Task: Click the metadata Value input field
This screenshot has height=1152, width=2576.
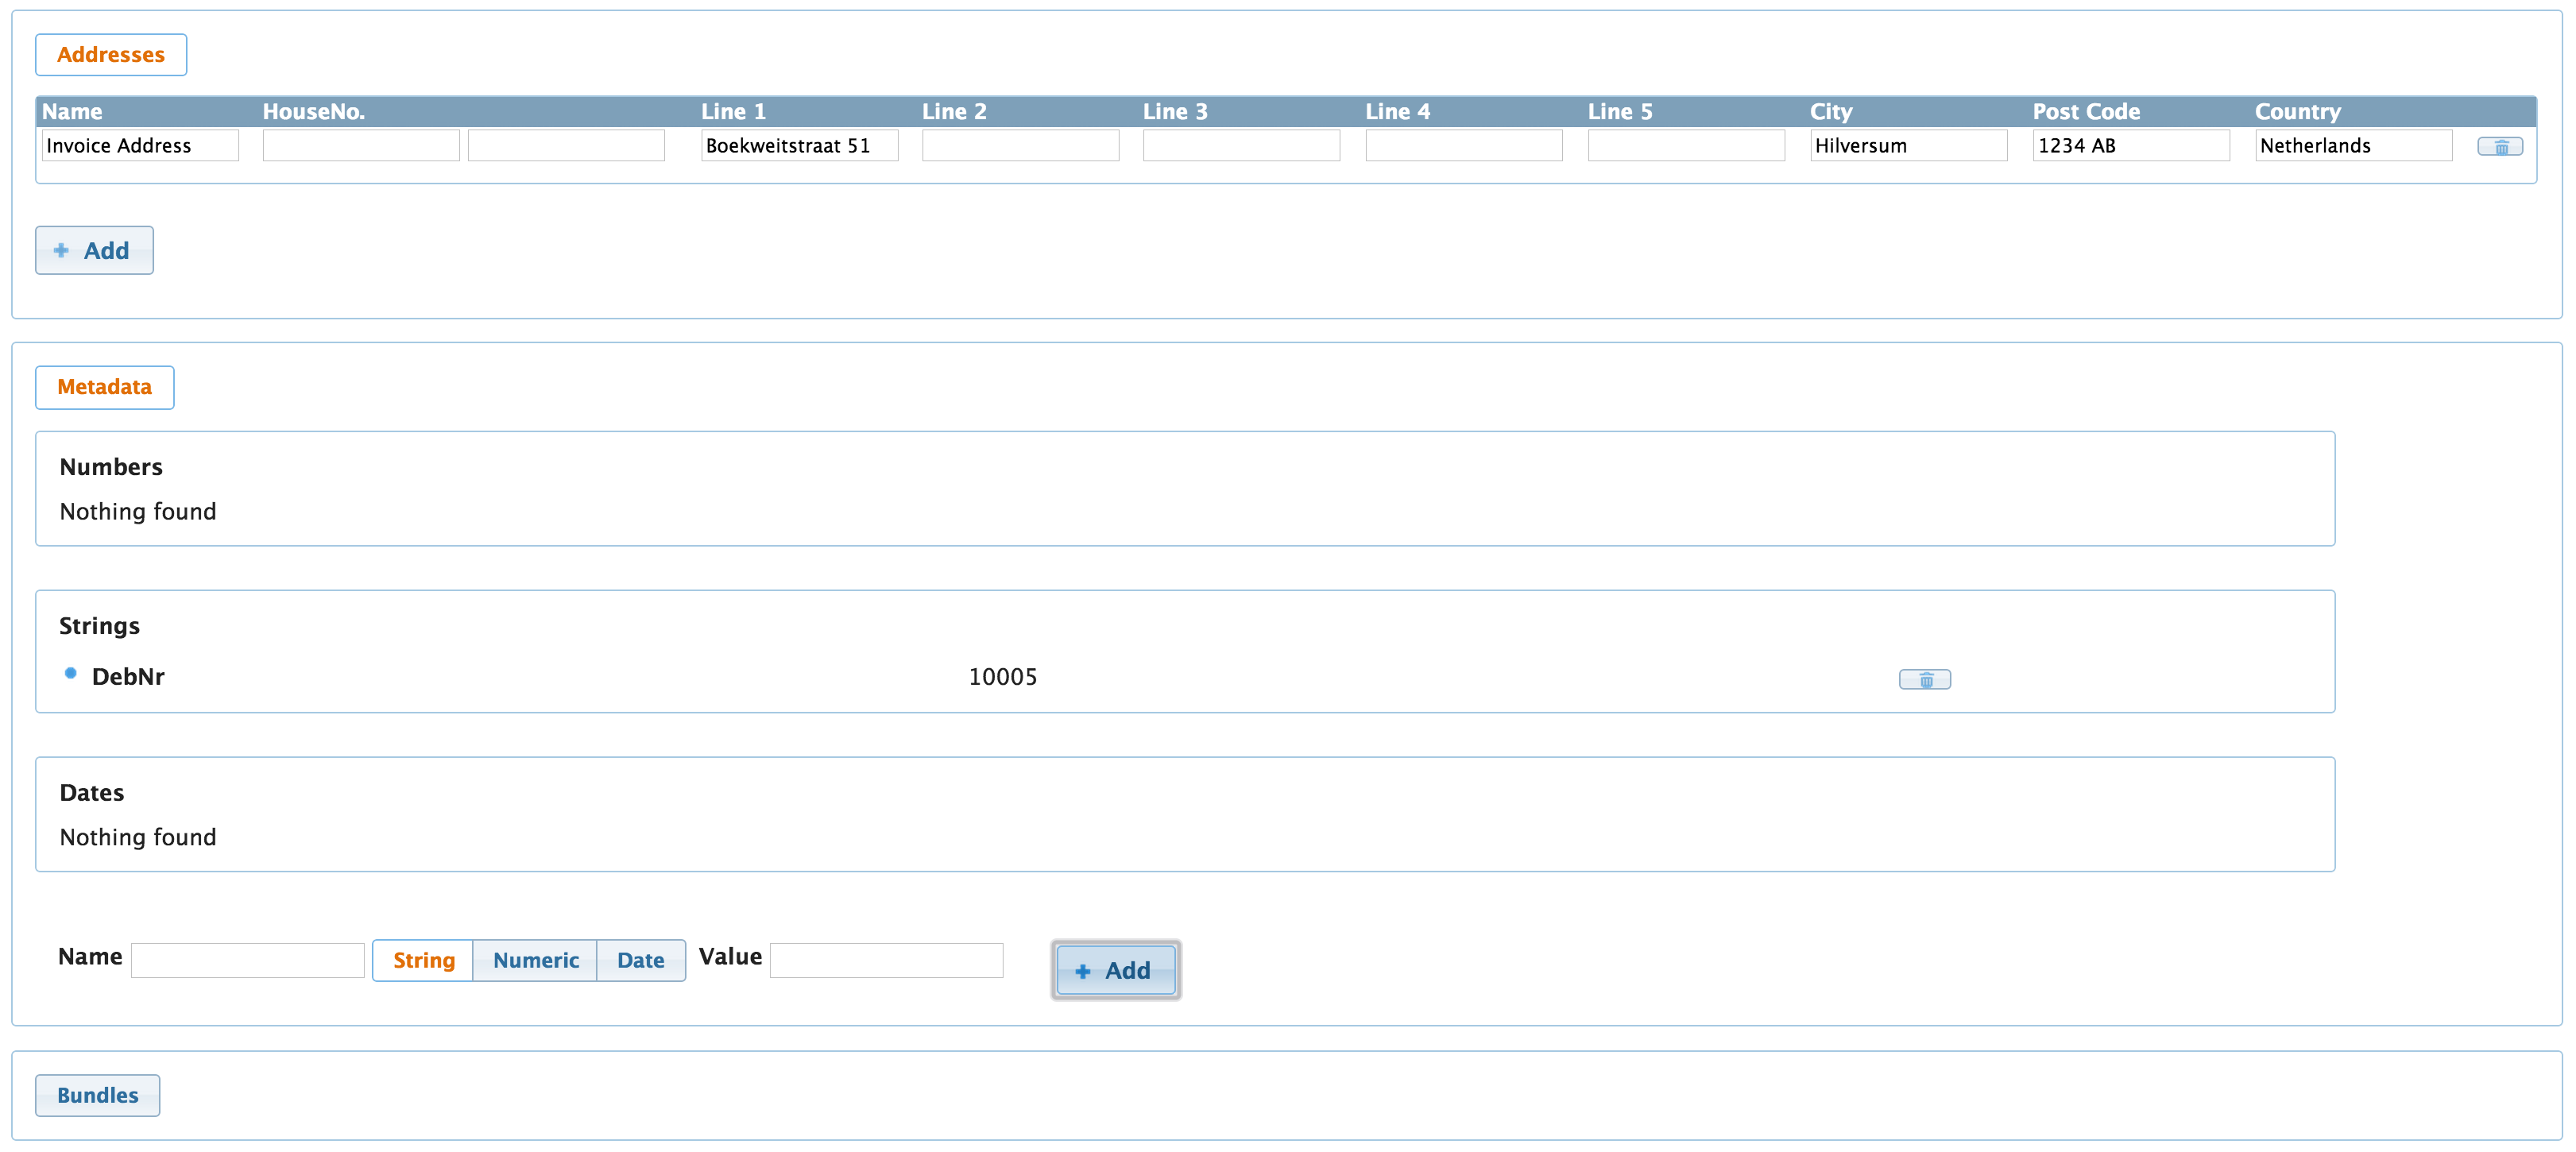Action: (x=886, y=960)
